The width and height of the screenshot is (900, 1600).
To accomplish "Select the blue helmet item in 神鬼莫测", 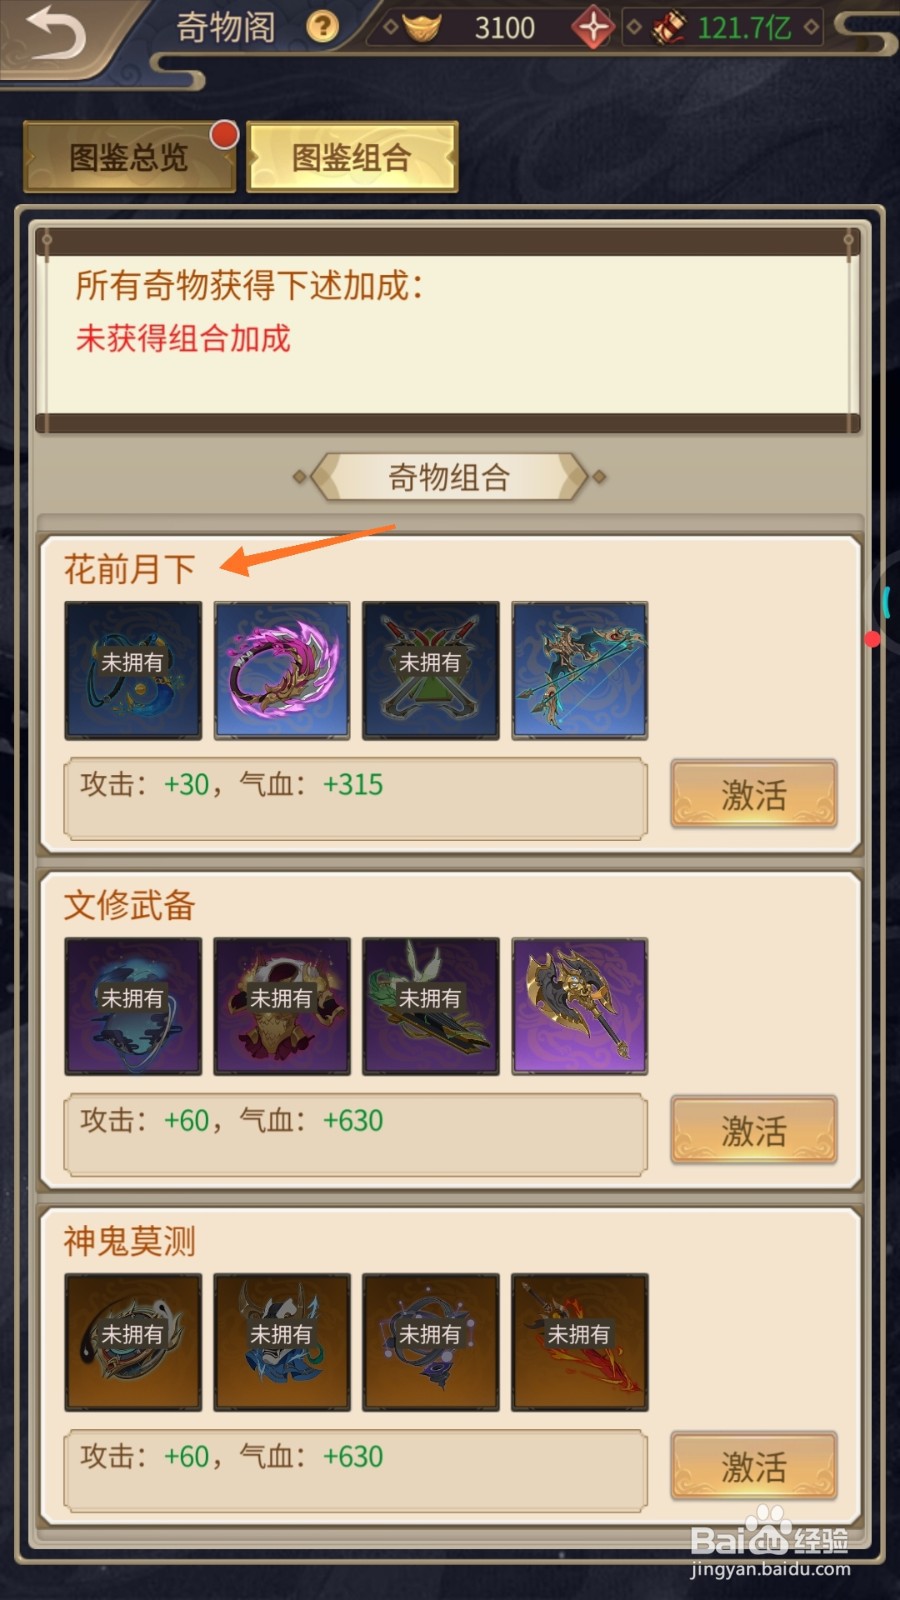I will pyautogui.click(x=282, y=1343).
